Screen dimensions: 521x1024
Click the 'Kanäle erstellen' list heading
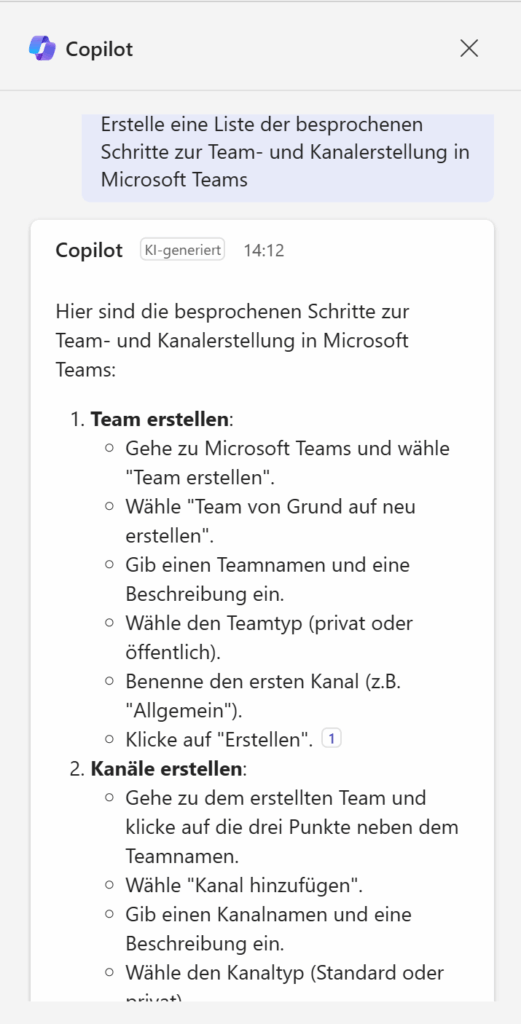[166, 769]
